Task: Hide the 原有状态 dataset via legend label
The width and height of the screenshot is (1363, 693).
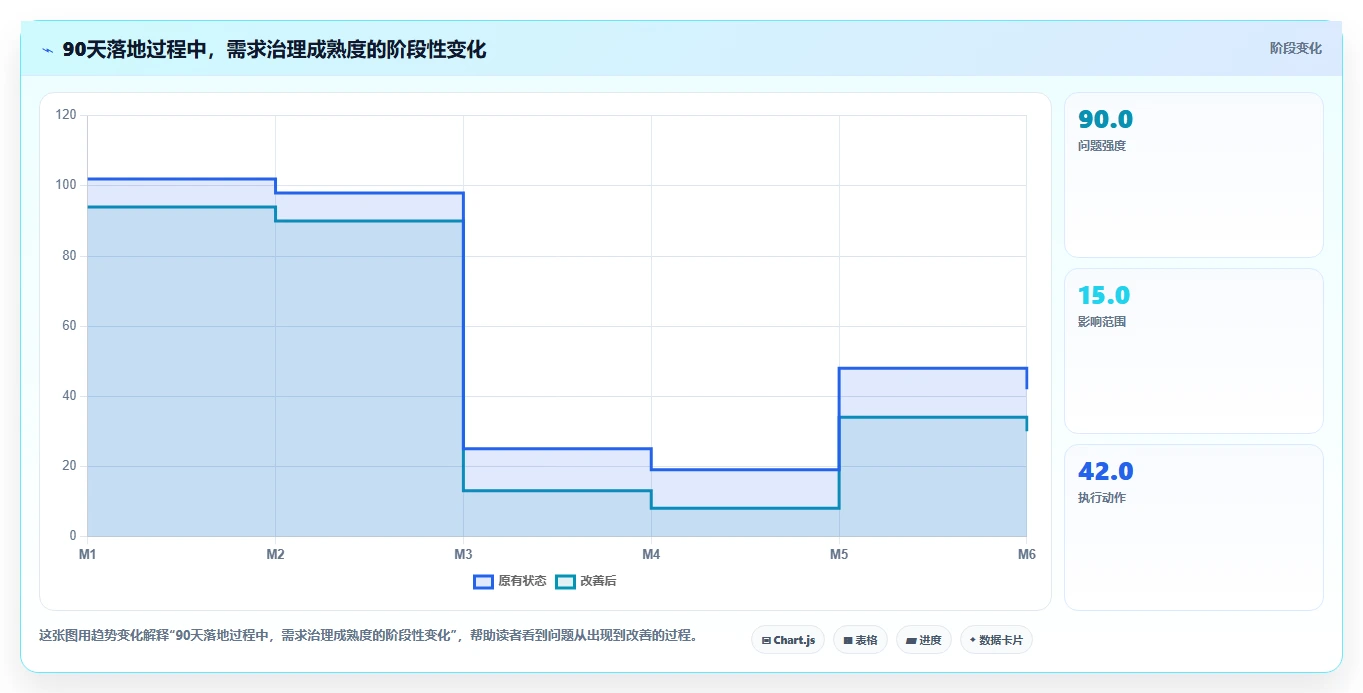Action: [522, 581]
